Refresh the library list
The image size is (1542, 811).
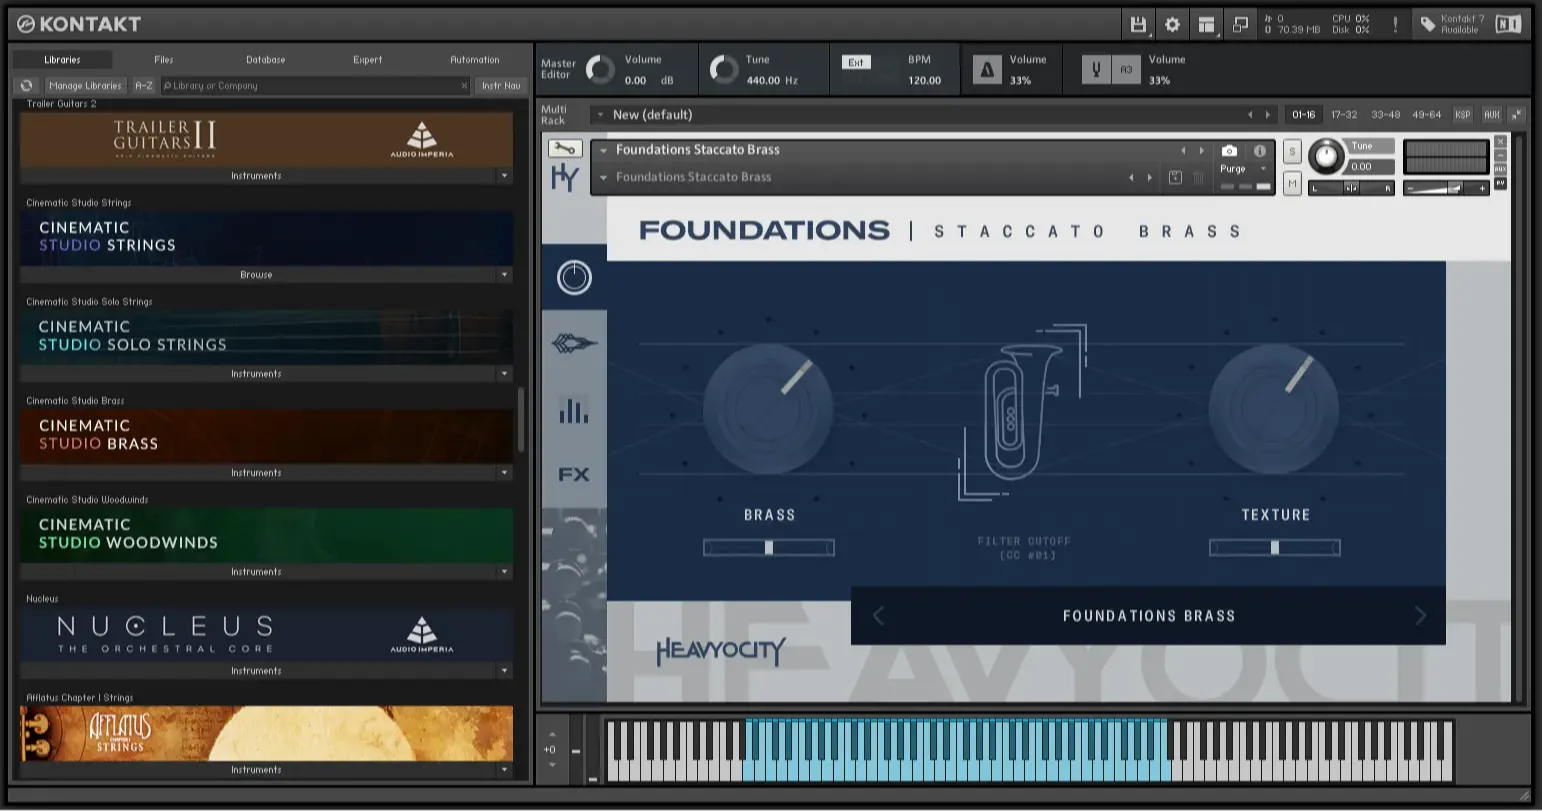27,86
